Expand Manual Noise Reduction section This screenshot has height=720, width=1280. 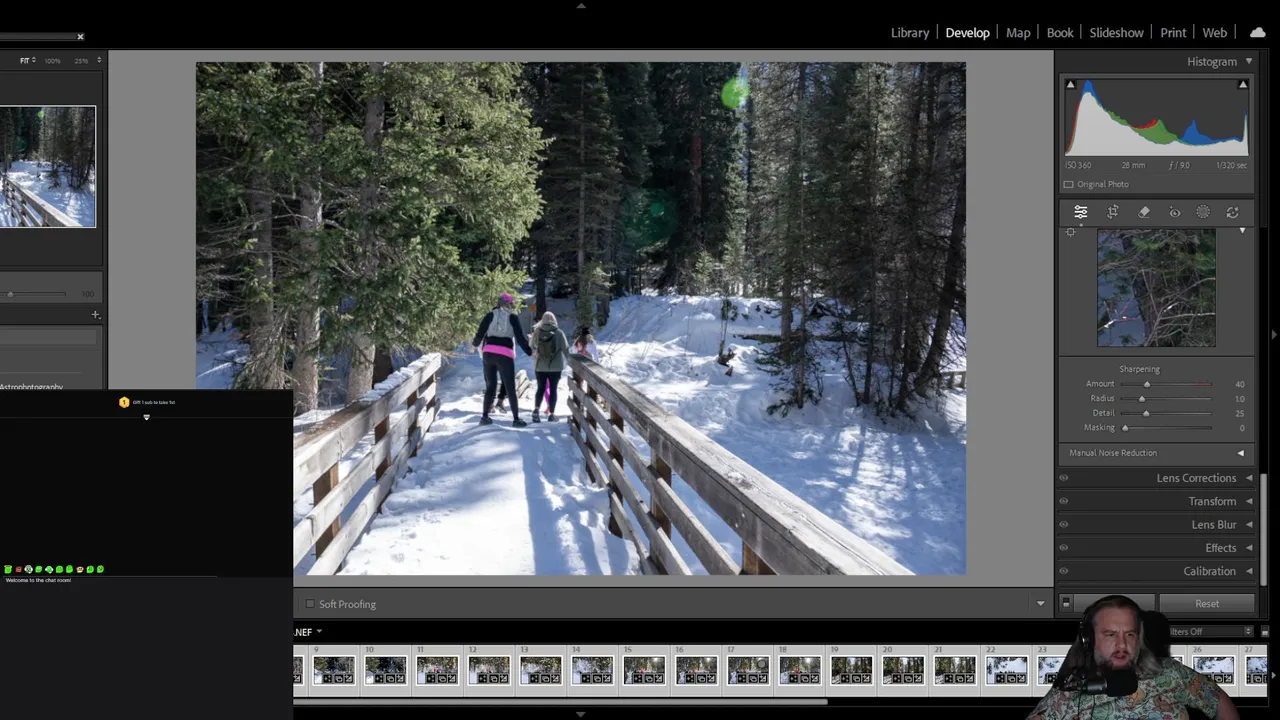coord(1241,453)
